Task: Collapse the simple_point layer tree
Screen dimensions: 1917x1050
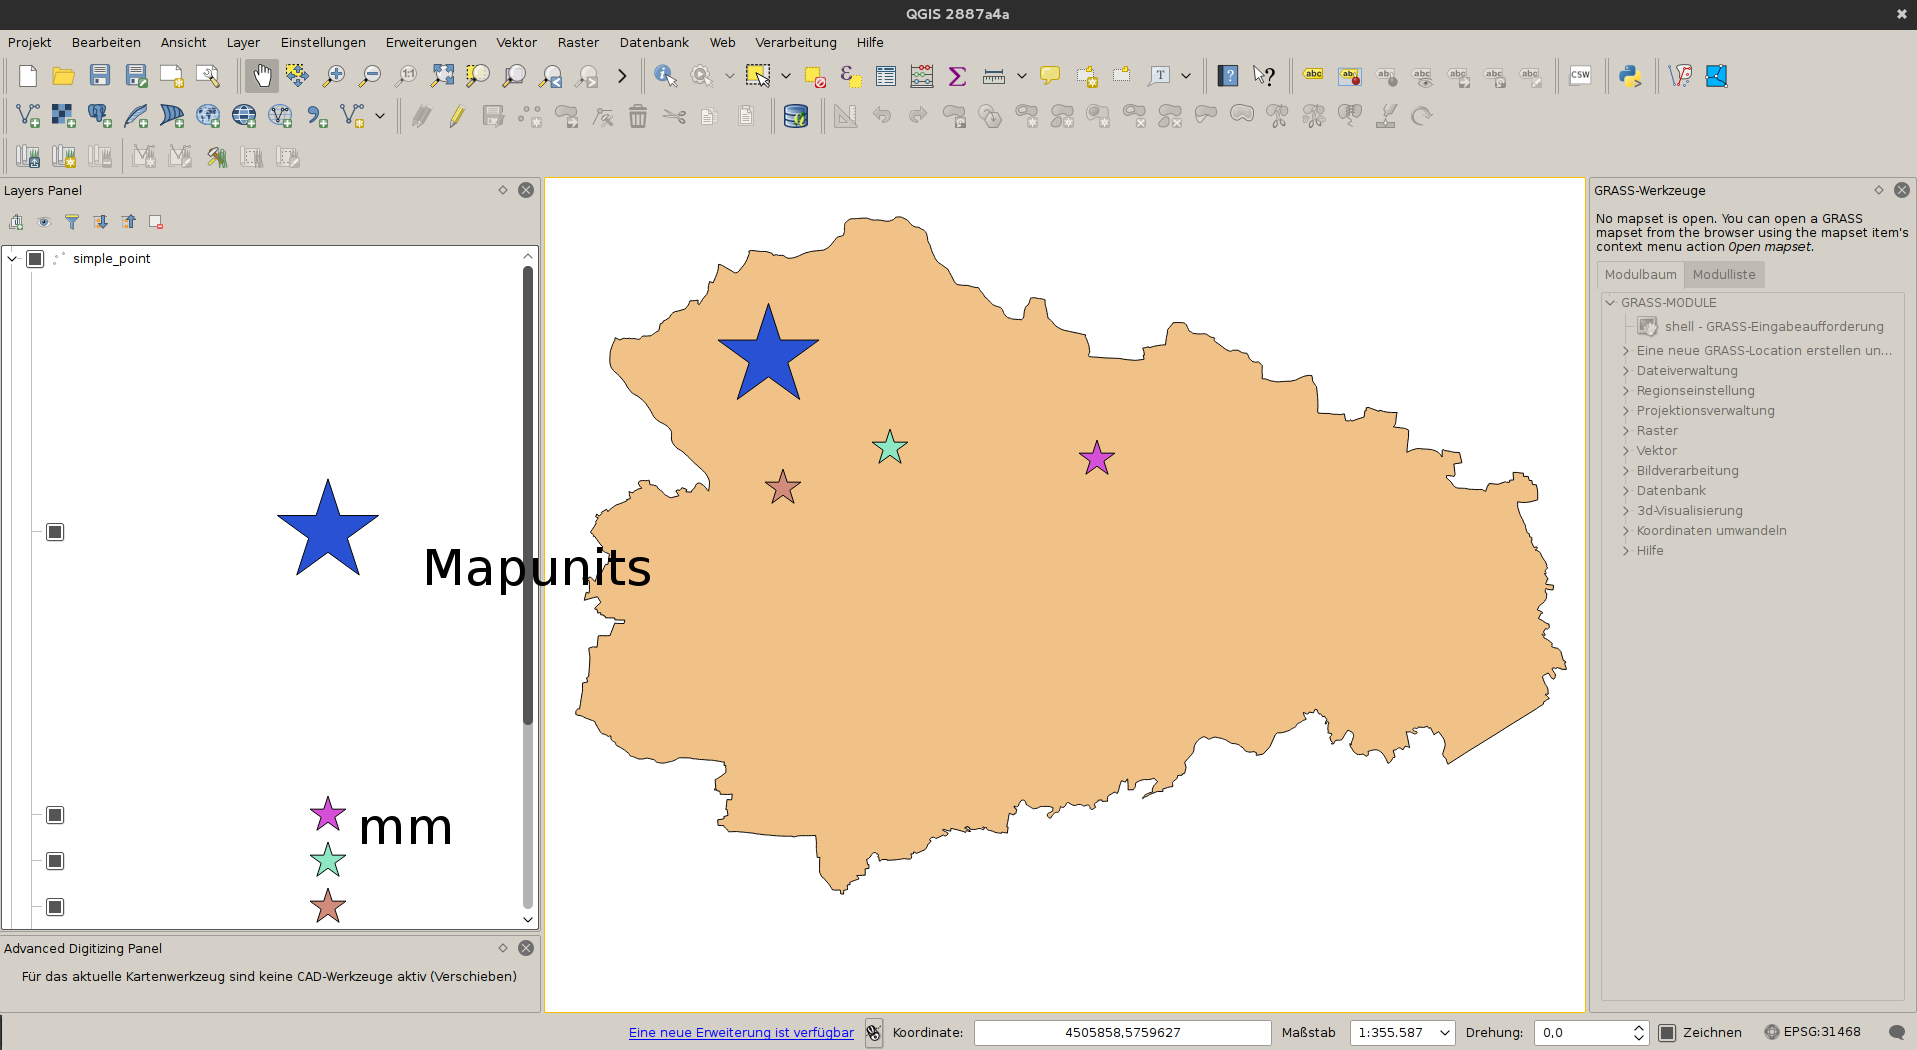Action: click(12, 259)
